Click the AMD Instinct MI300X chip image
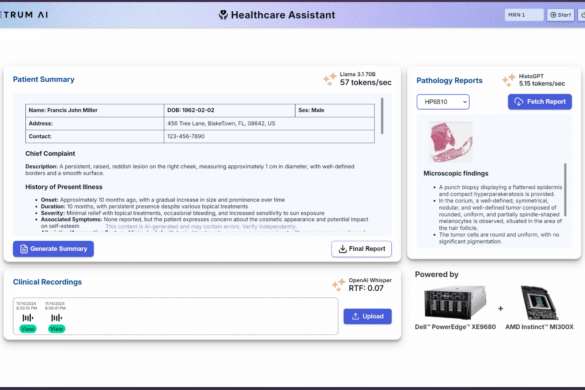This screenshot has width=585, height=390. tap(539, 303)
